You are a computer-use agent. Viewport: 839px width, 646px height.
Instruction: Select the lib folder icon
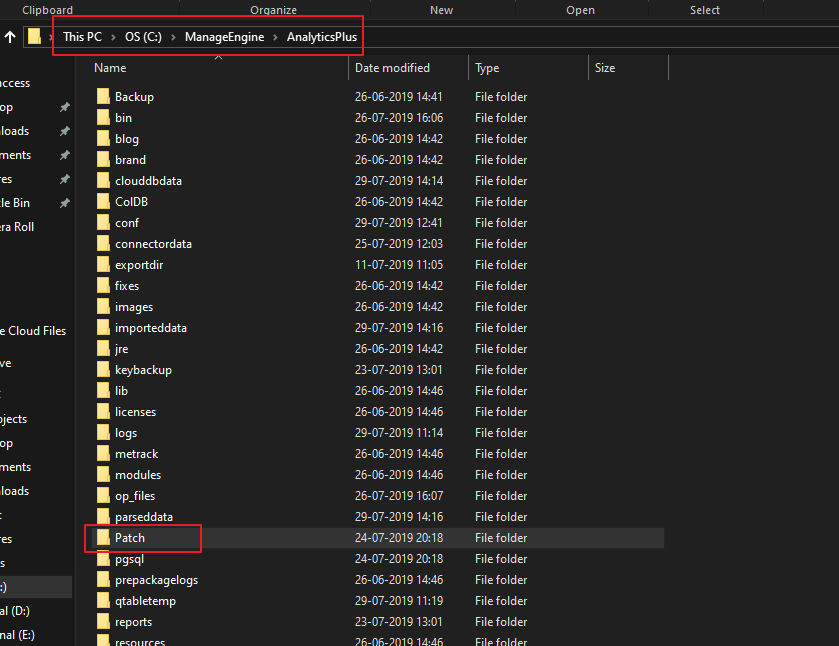(x=103, y=390)
